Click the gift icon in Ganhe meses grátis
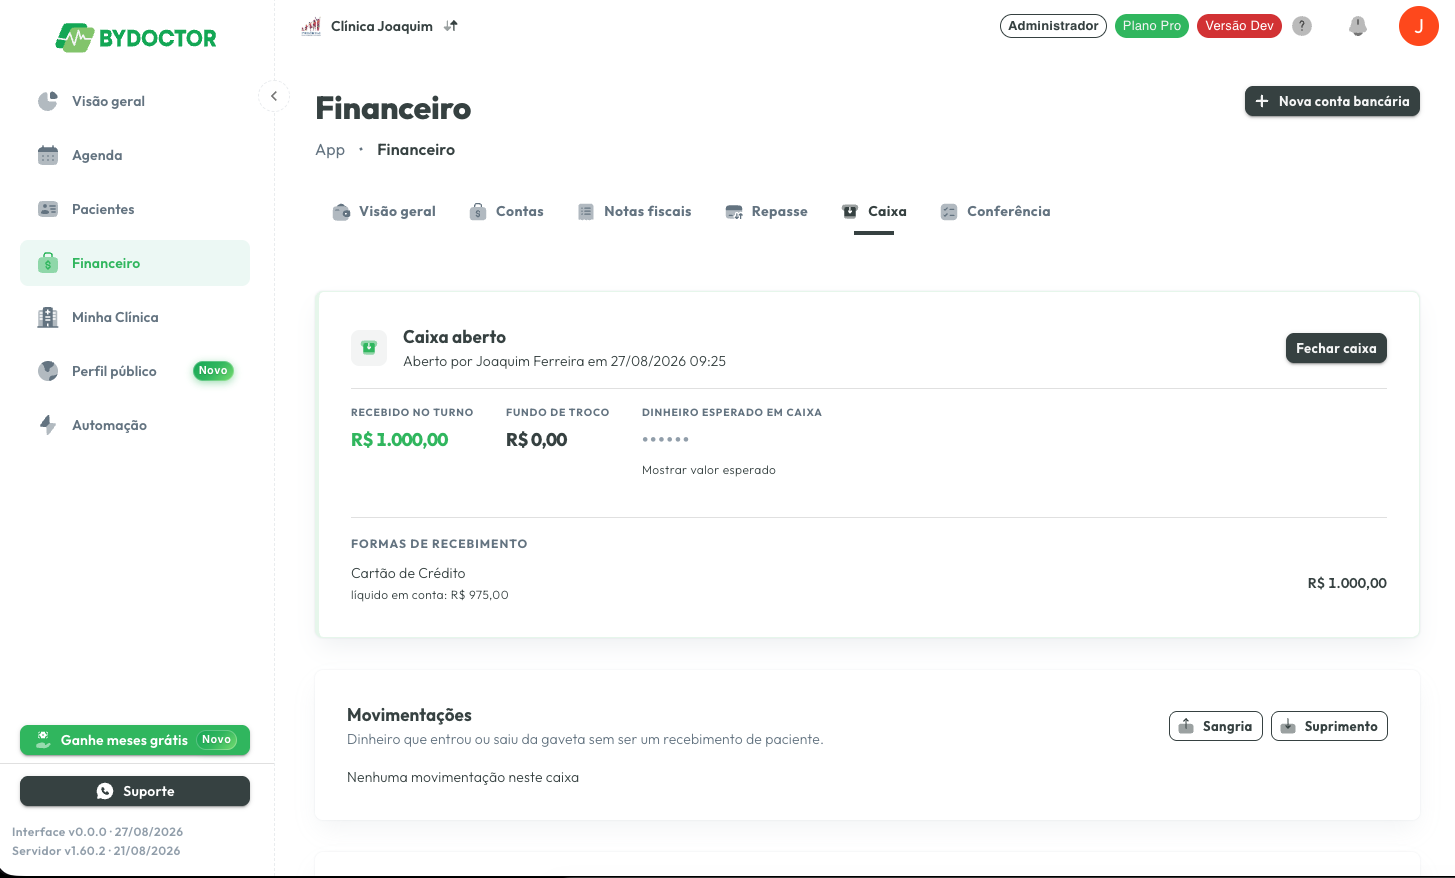 click(43, 740)
